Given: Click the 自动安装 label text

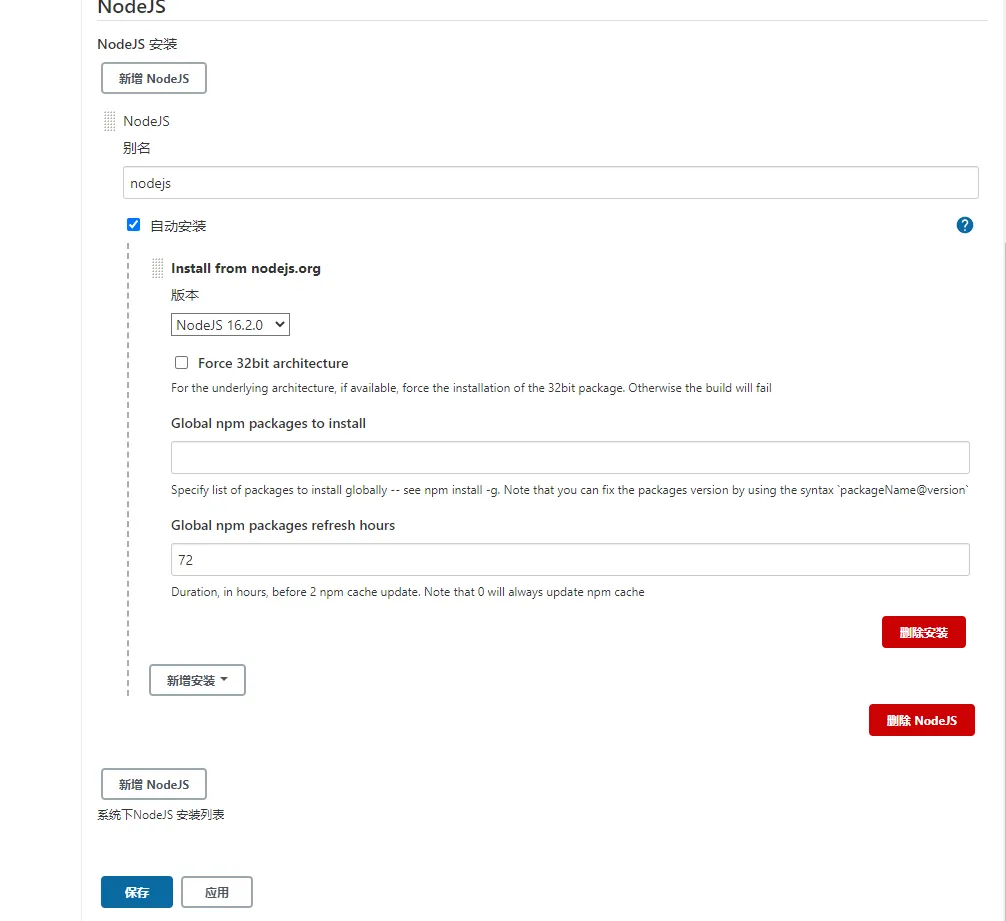Looking at the screenshot, I should [178, 226].
